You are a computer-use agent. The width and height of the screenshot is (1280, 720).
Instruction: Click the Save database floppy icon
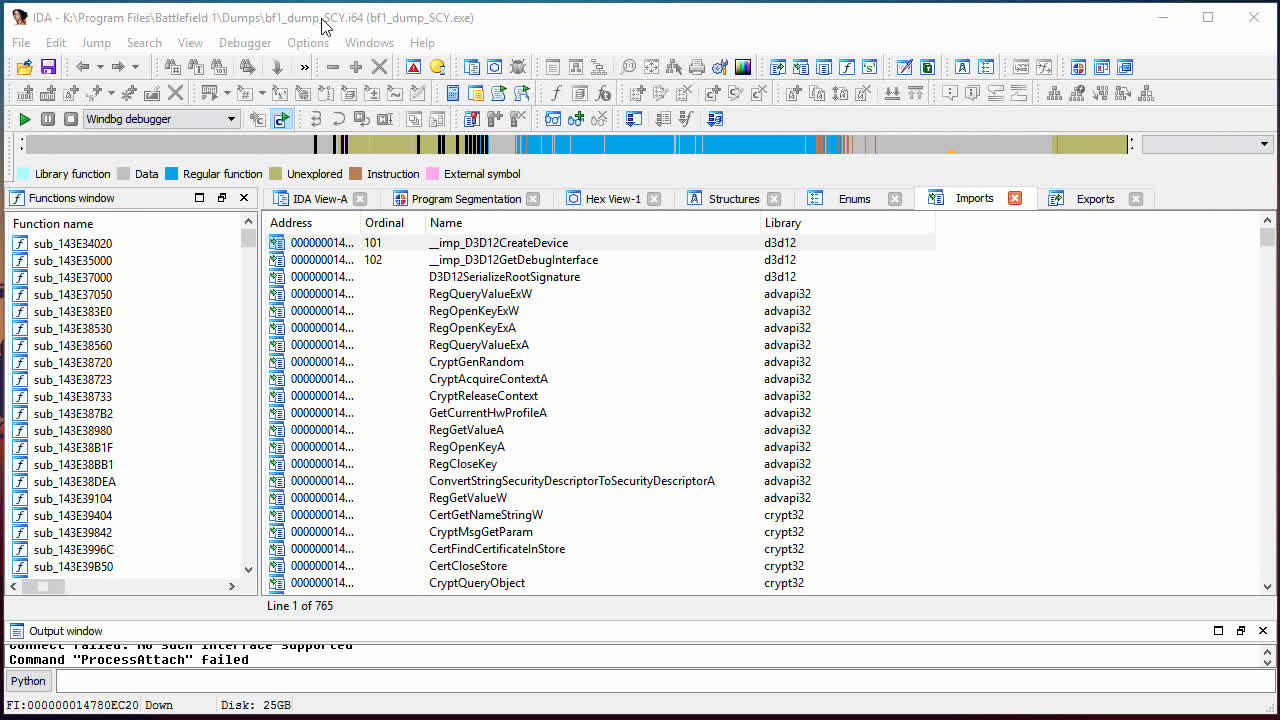tap(47, 67)
